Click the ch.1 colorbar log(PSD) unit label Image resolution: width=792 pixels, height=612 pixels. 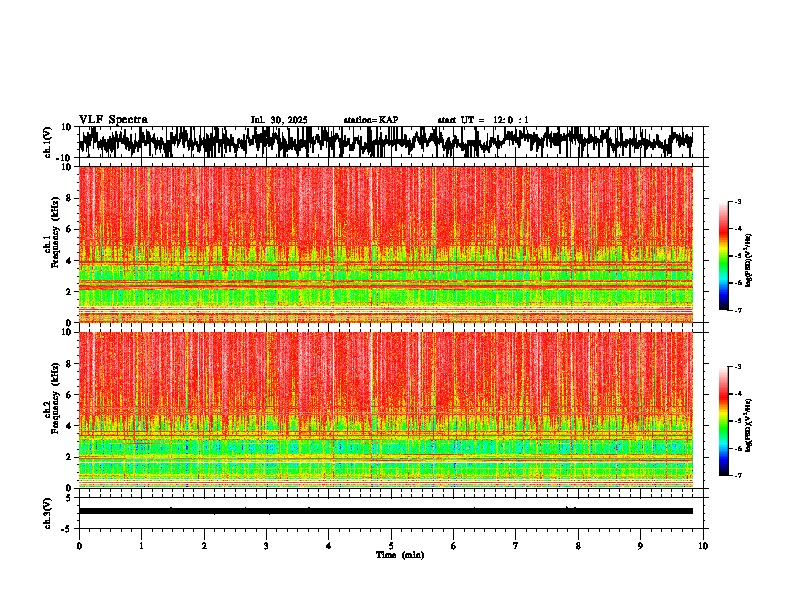[x=748, y=261]
